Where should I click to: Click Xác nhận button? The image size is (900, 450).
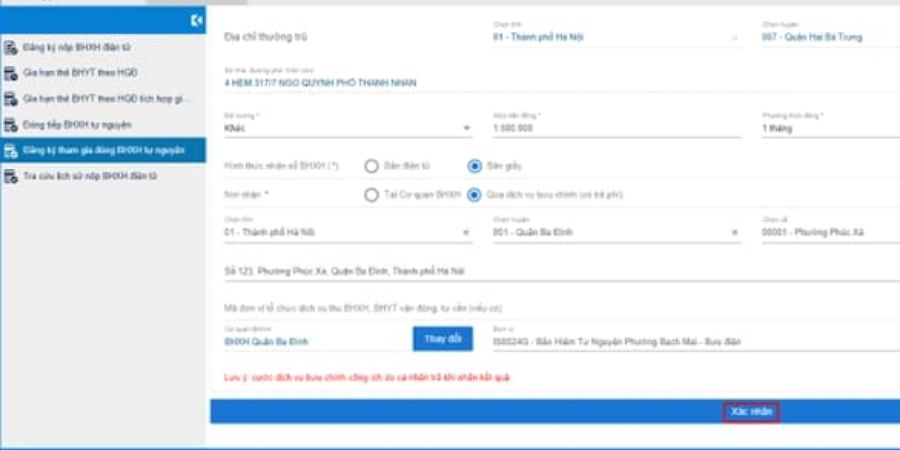point(751,412)
